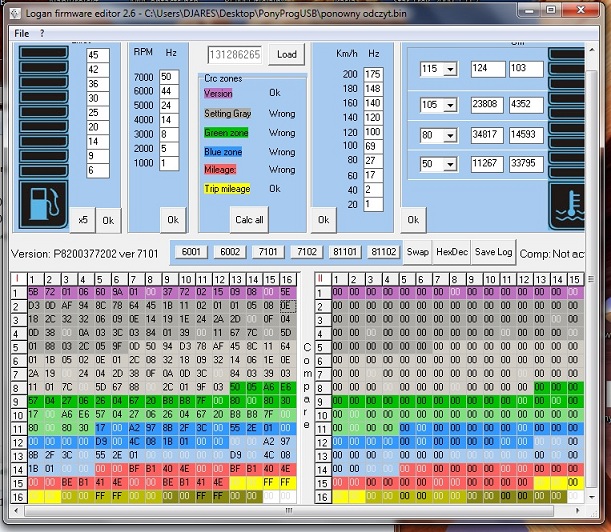Click hex cell D3 in table I row 2
Viewport: 611px width, 532px height.
click(34, 306)
